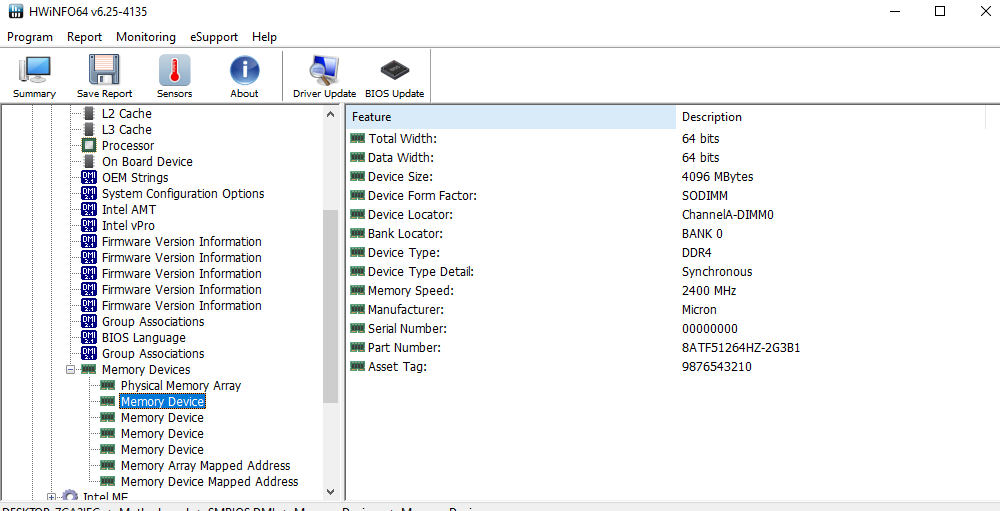Open the Report menu
1000x511 pixels.
tap(84, 37)
